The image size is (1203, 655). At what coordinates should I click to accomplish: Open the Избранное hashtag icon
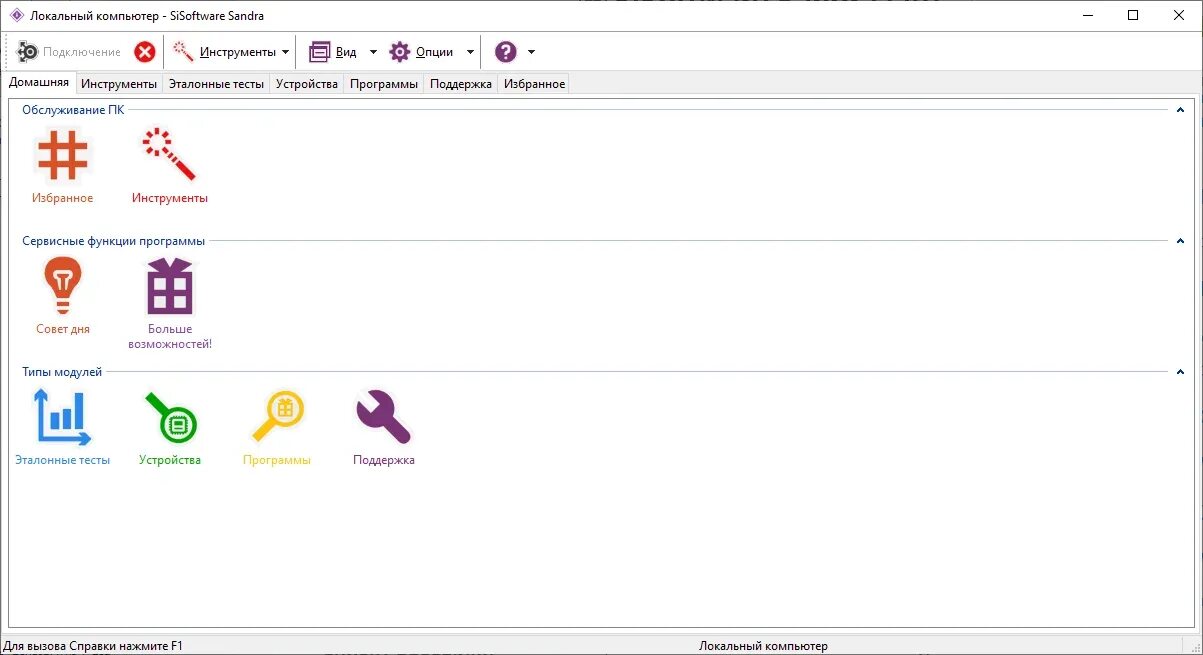click(x=62, y=157)
